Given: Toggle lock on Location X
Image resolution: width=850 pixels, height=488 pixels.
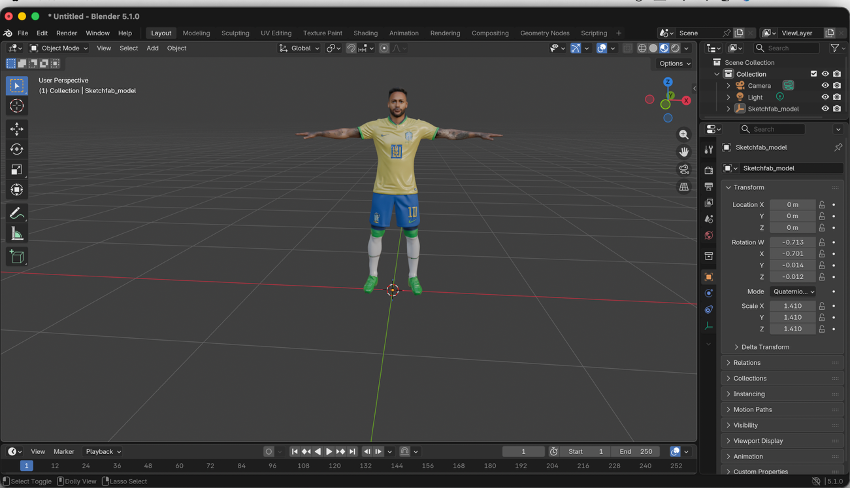Looking at the screenshot, I should [821, 205].
